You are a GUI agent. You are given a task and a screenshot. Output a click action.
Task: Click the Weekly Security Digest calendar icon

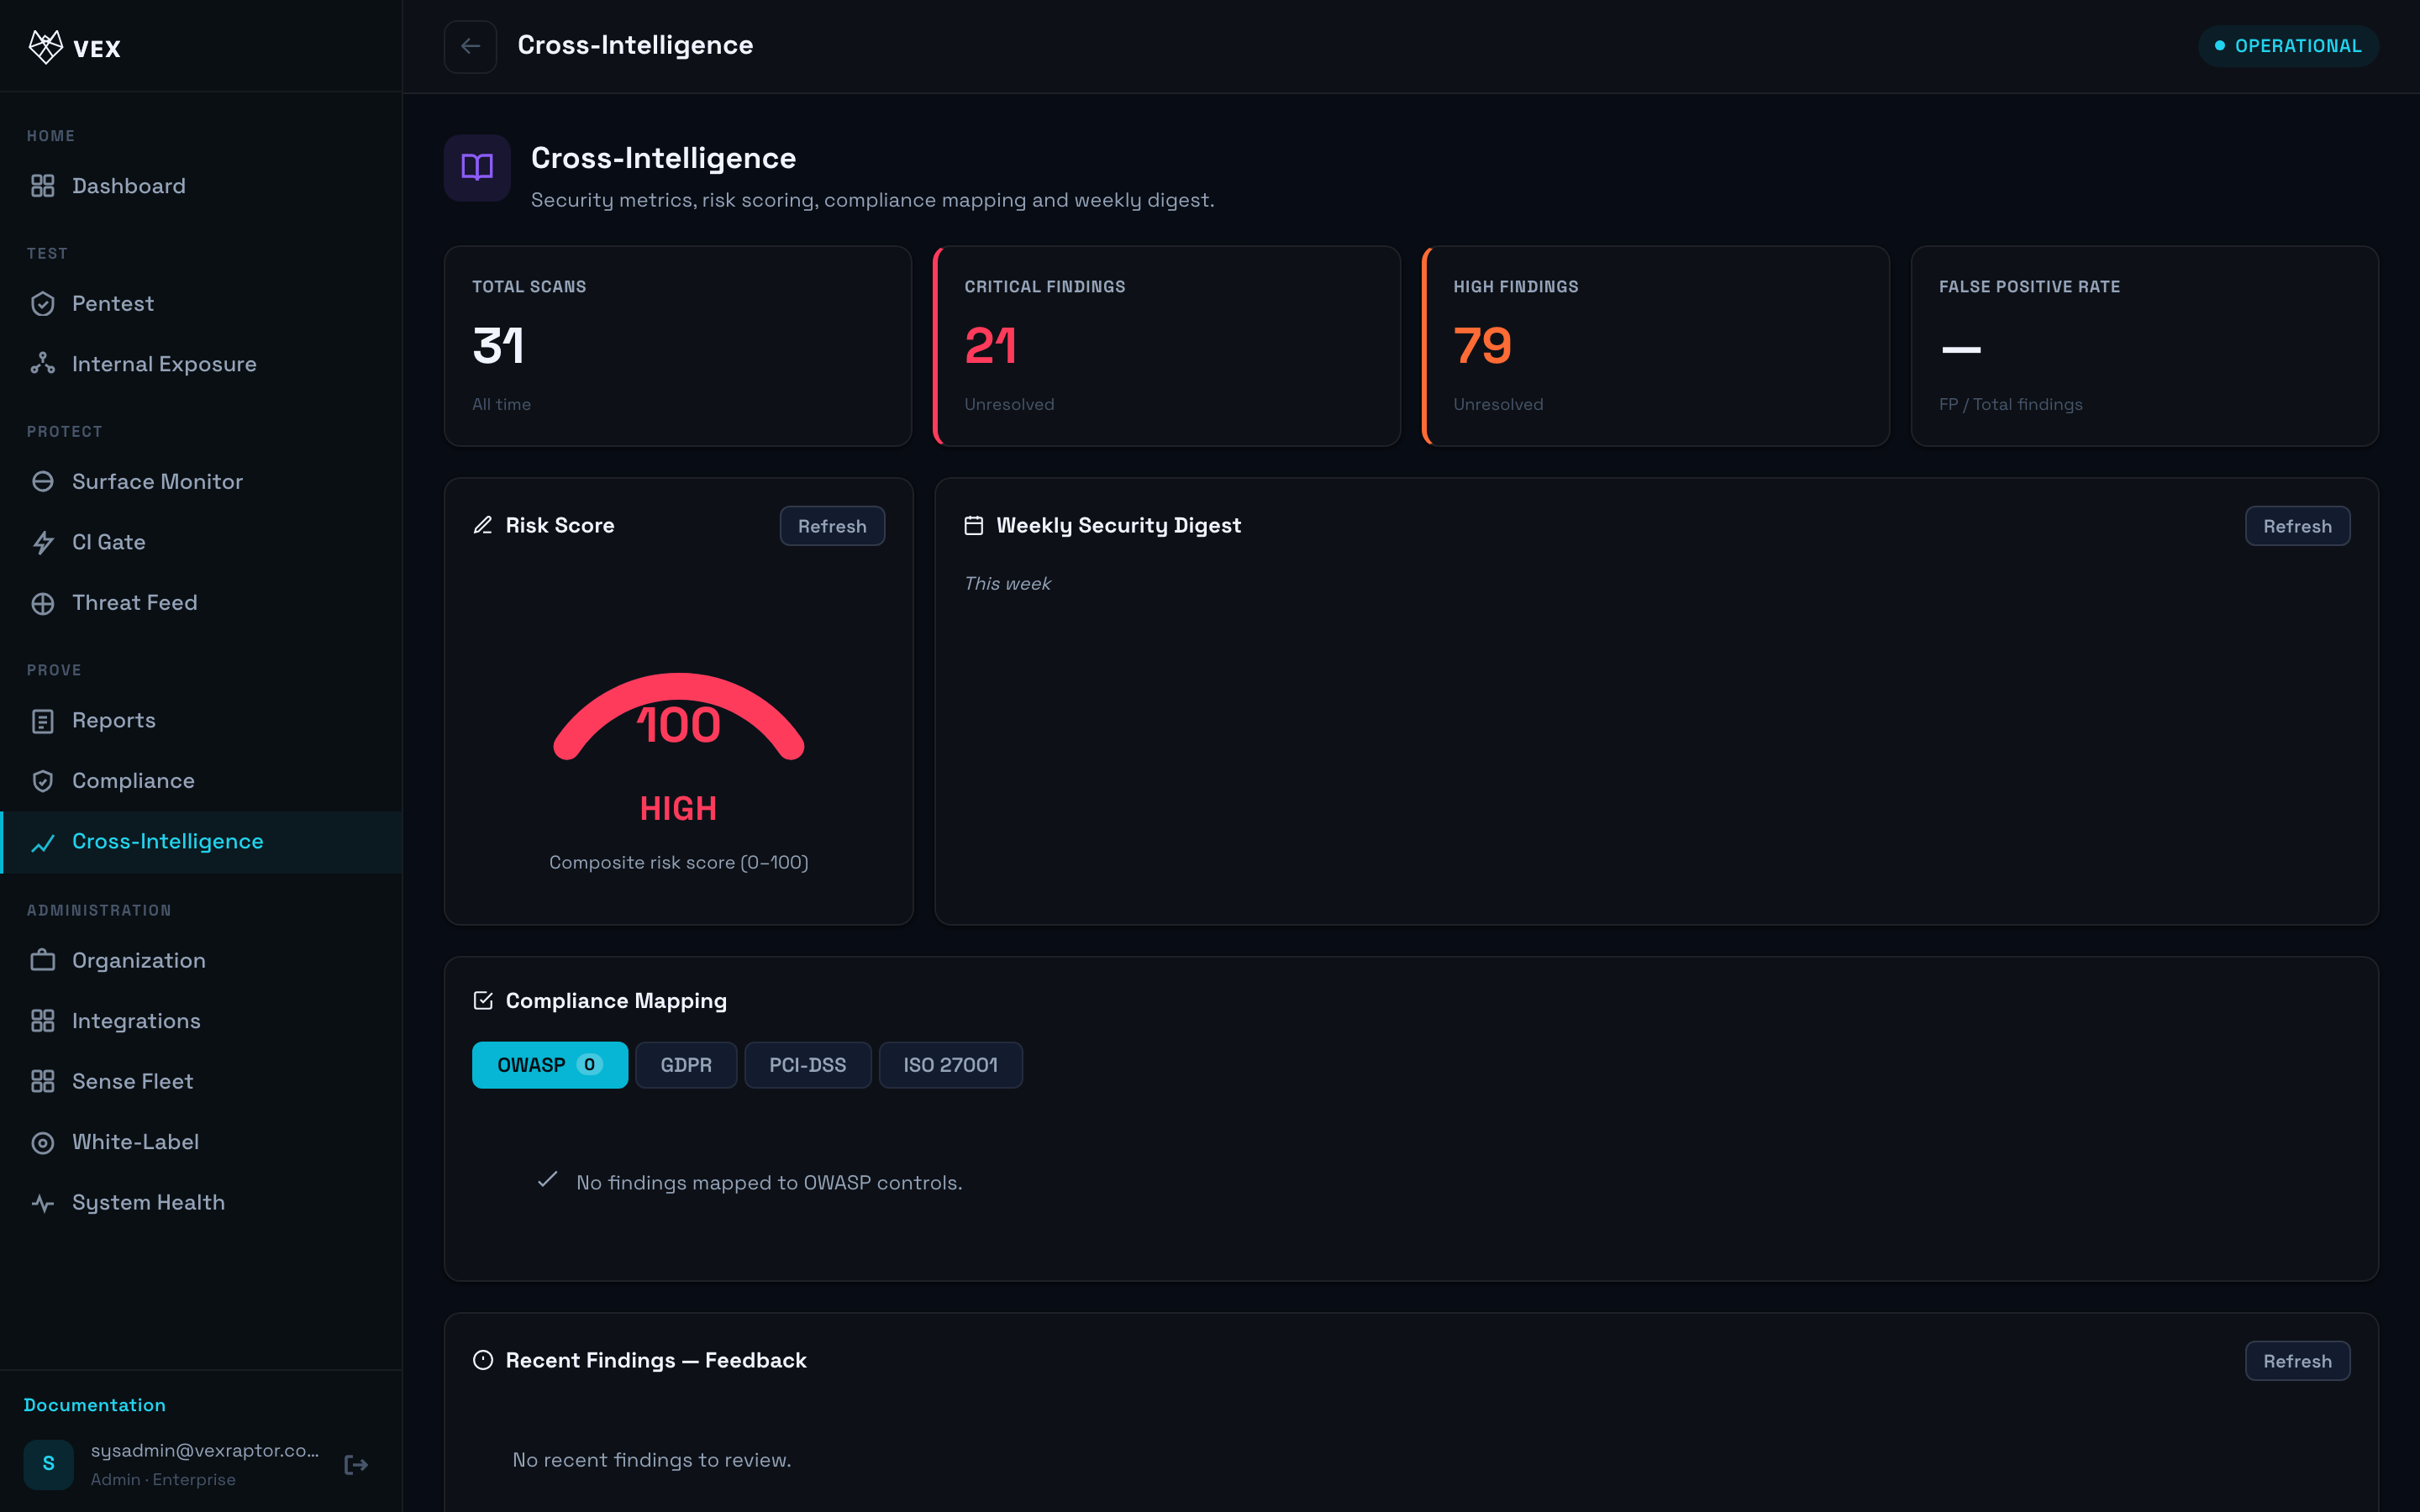pyautogui.click(x=974, y=525)
